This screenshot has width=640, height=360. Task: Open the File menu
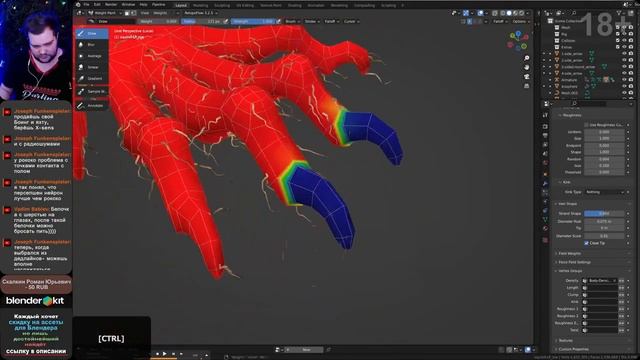click(x=86, y=4)
